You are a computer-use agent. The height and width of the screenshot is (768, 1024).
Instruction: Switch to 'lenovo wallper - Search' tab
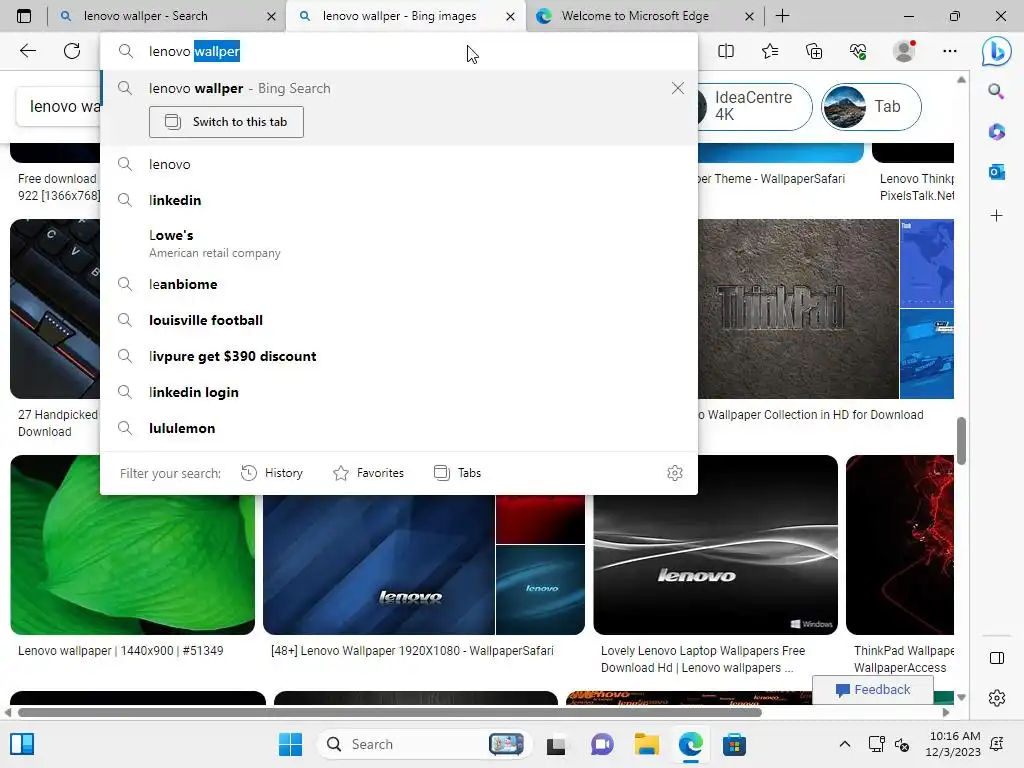(145, 16)
